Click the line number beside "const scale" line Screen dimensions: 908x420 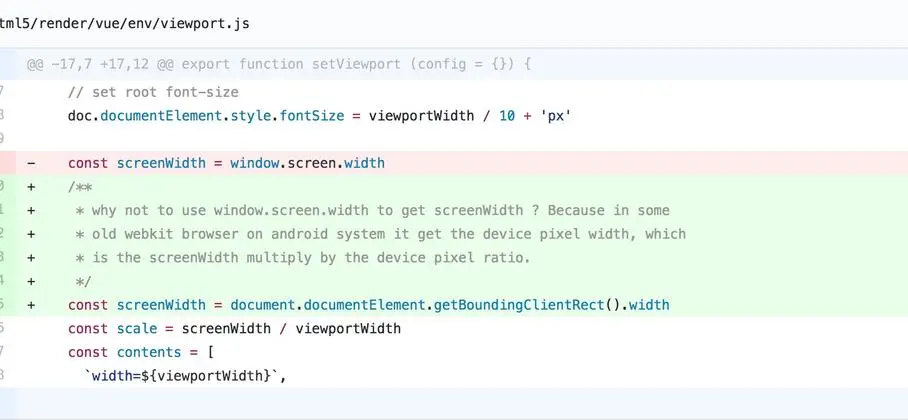pos(3,328)
